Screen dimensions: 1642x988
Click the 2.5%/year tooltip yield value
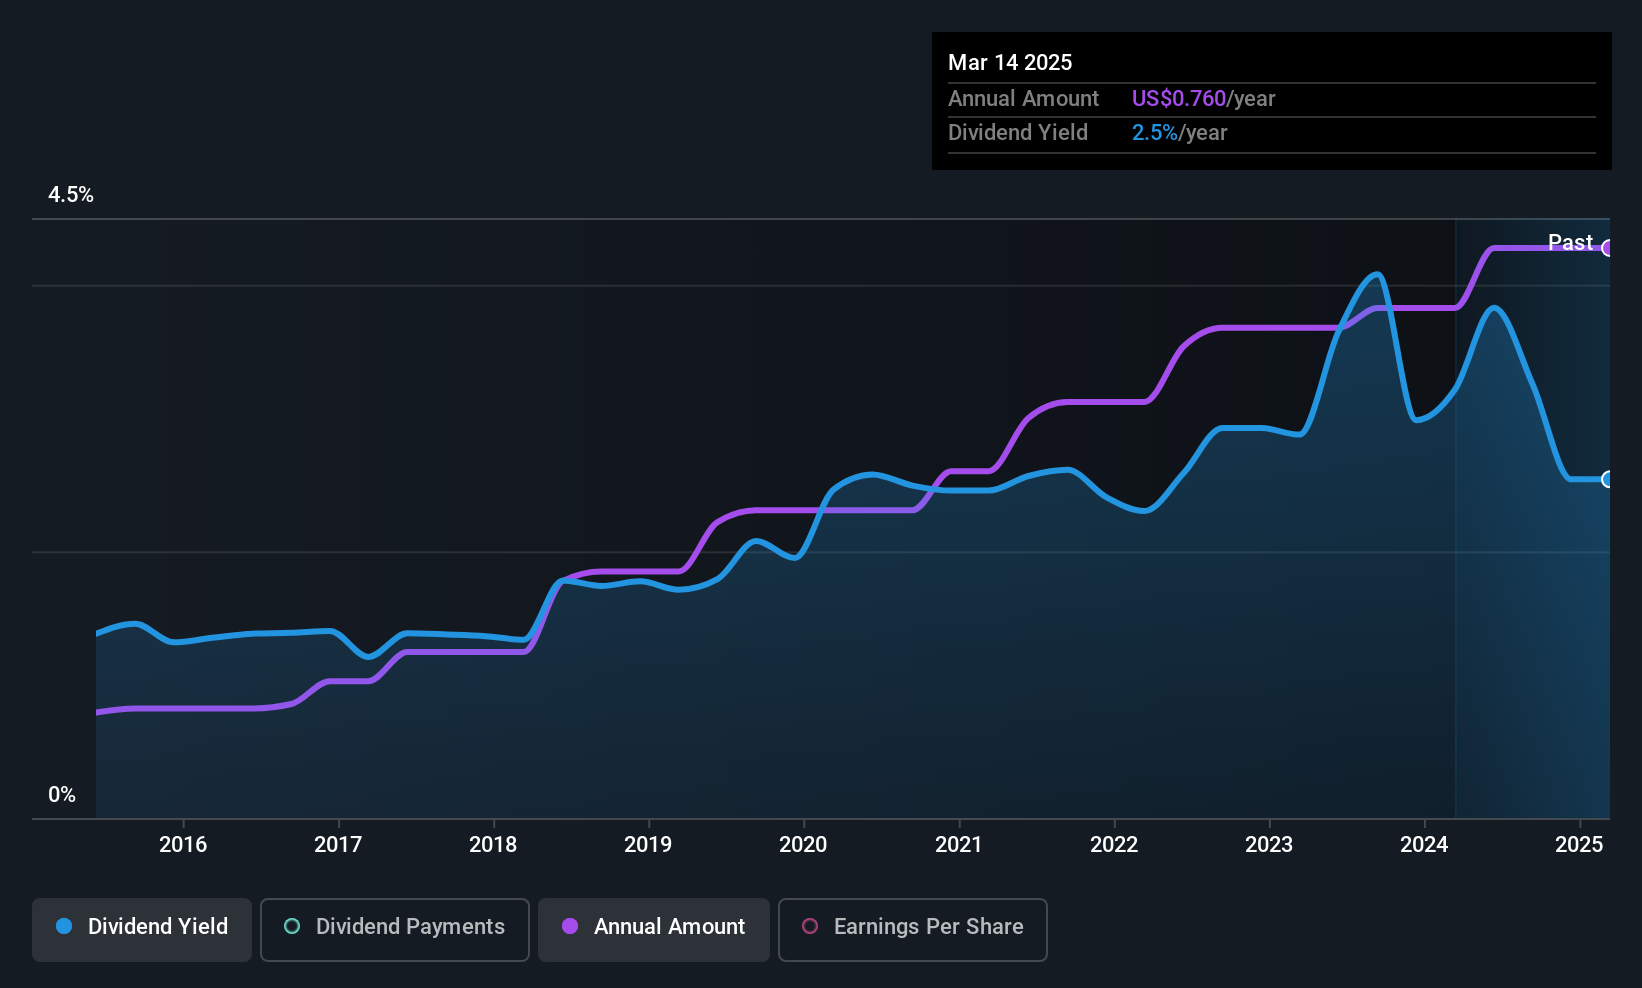(1179, 132)
